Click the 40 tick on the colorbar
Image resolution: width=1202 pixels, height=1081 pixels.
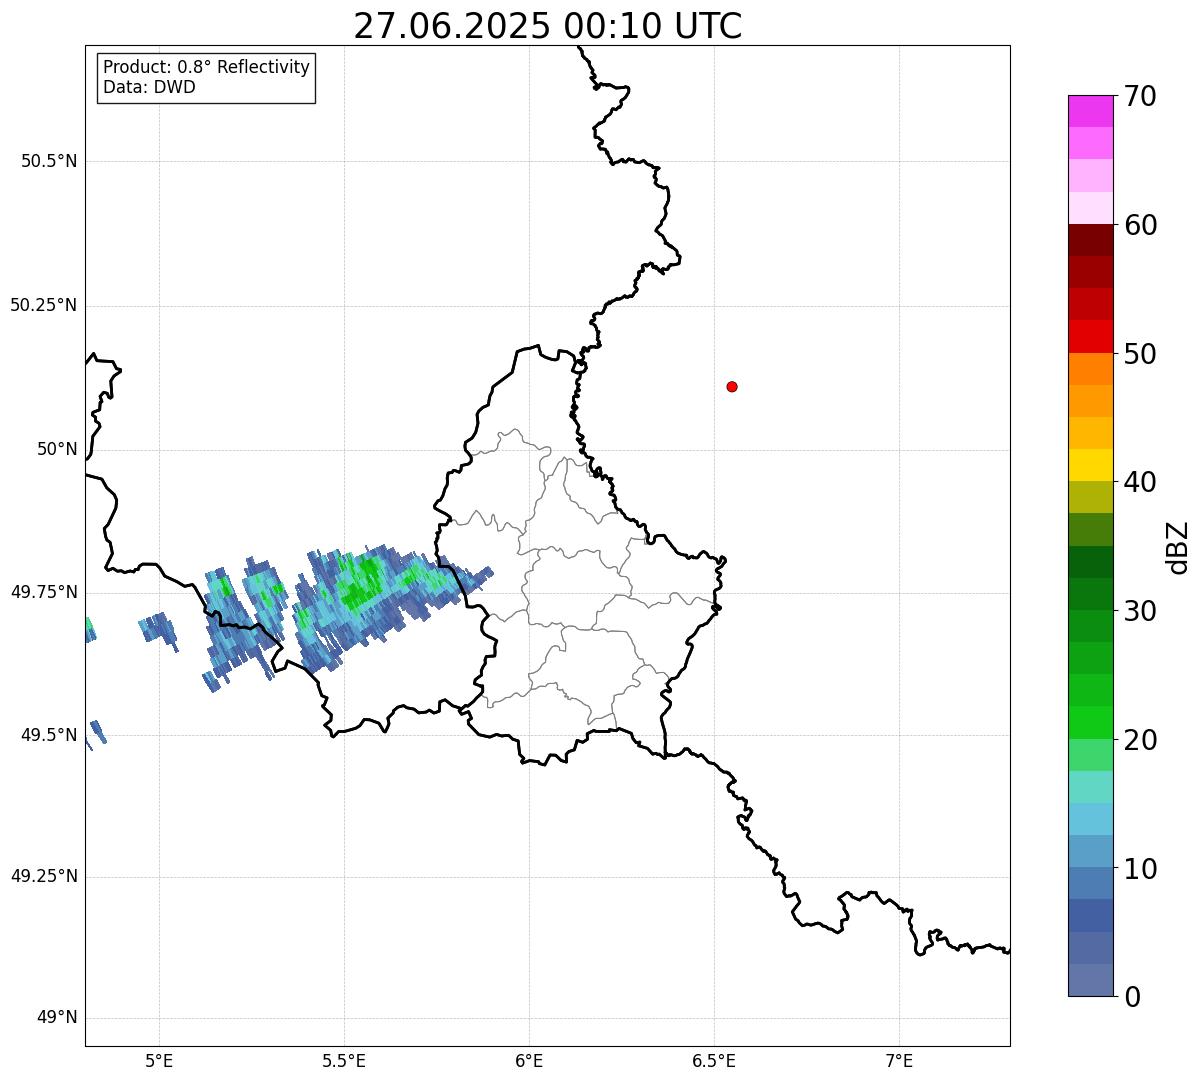[1139, 482]
